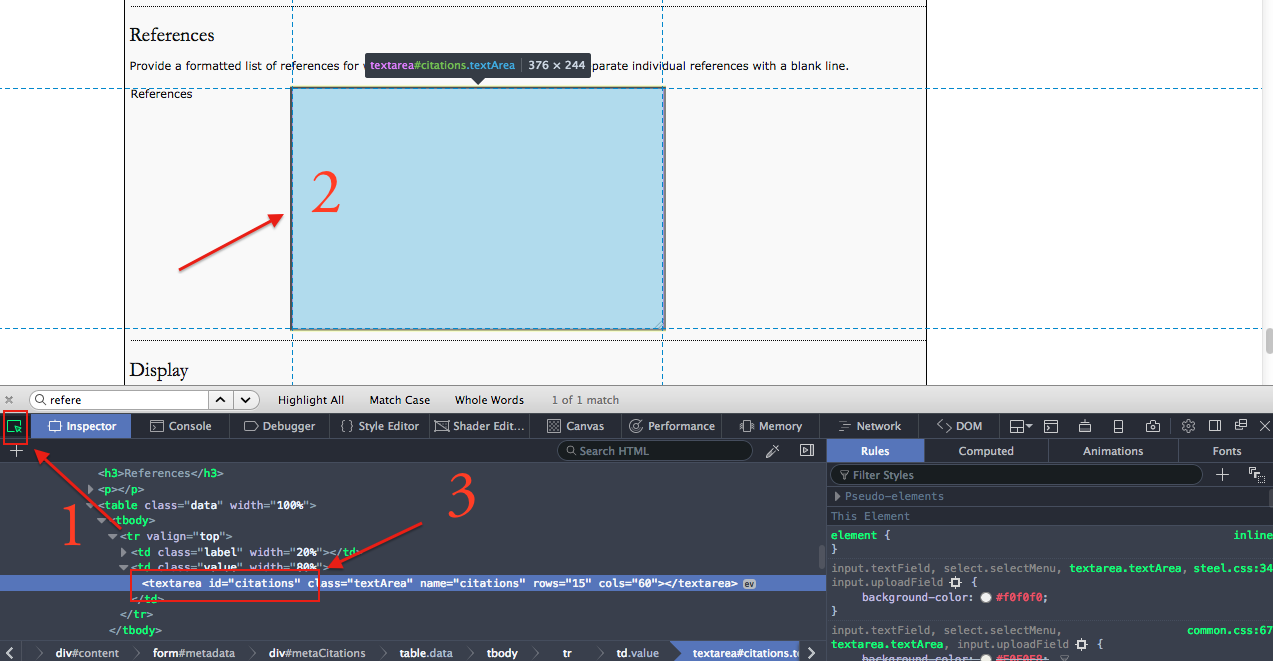Toggle responsive design mode icon
Image resolution: width=1273 pixels, height=661 pixels.
pos(1119,426)
